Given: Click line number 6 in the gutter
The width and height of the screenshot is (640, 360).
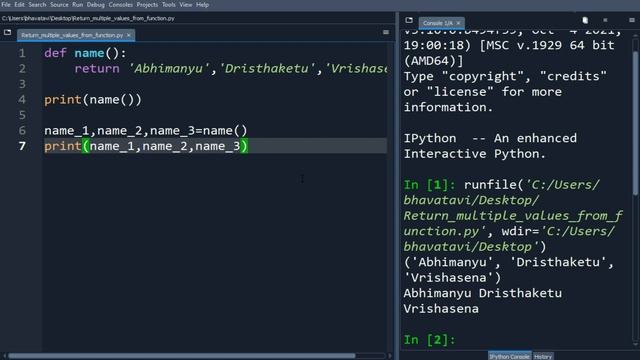Looking at the screenshot, I should (22, 131).
